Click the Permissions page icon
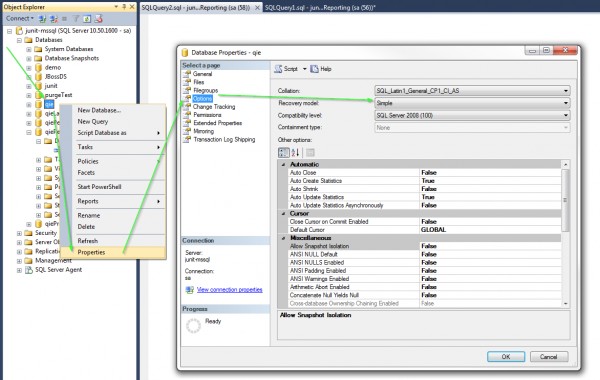 [187, 115]
